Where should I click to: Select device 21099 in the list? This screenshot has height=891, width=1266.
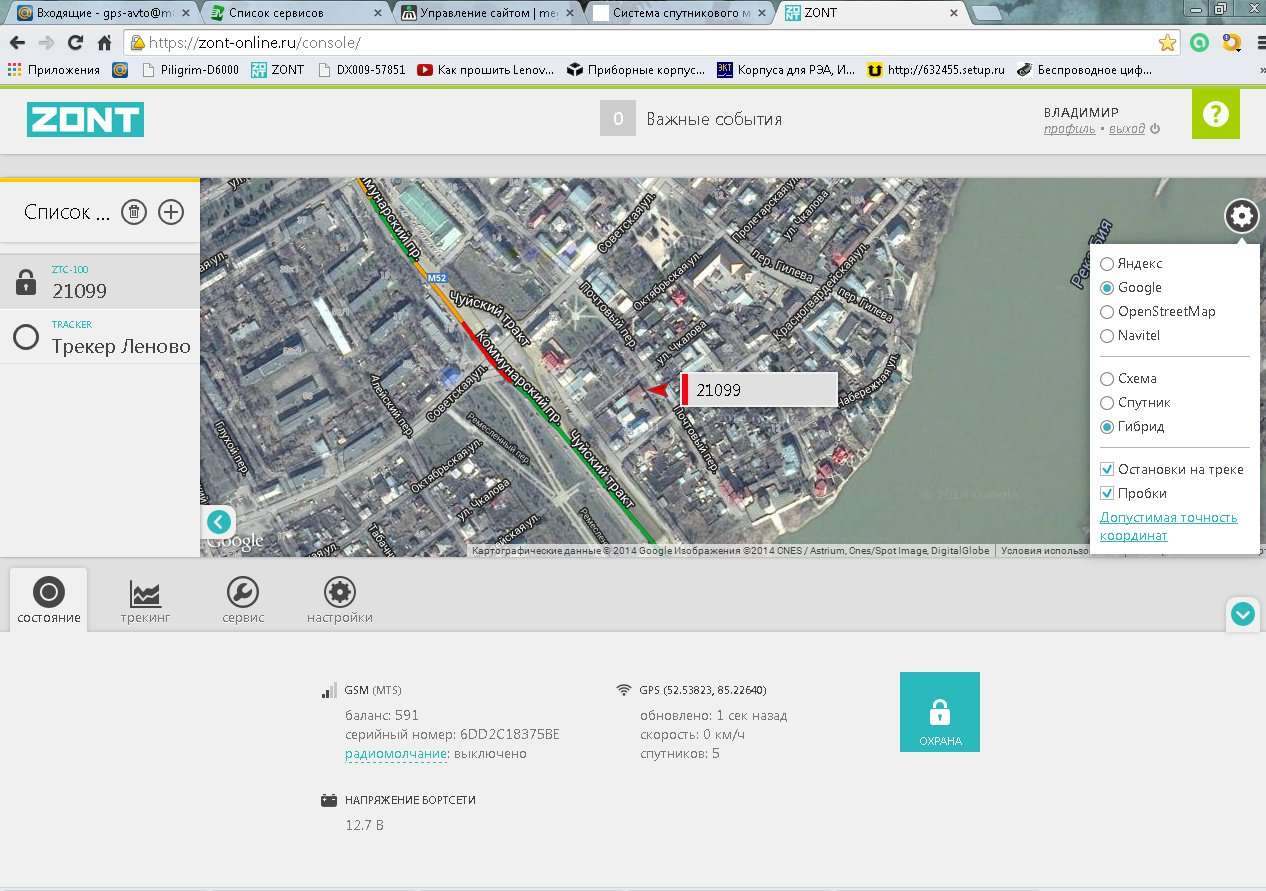click(x=100, y=282)
